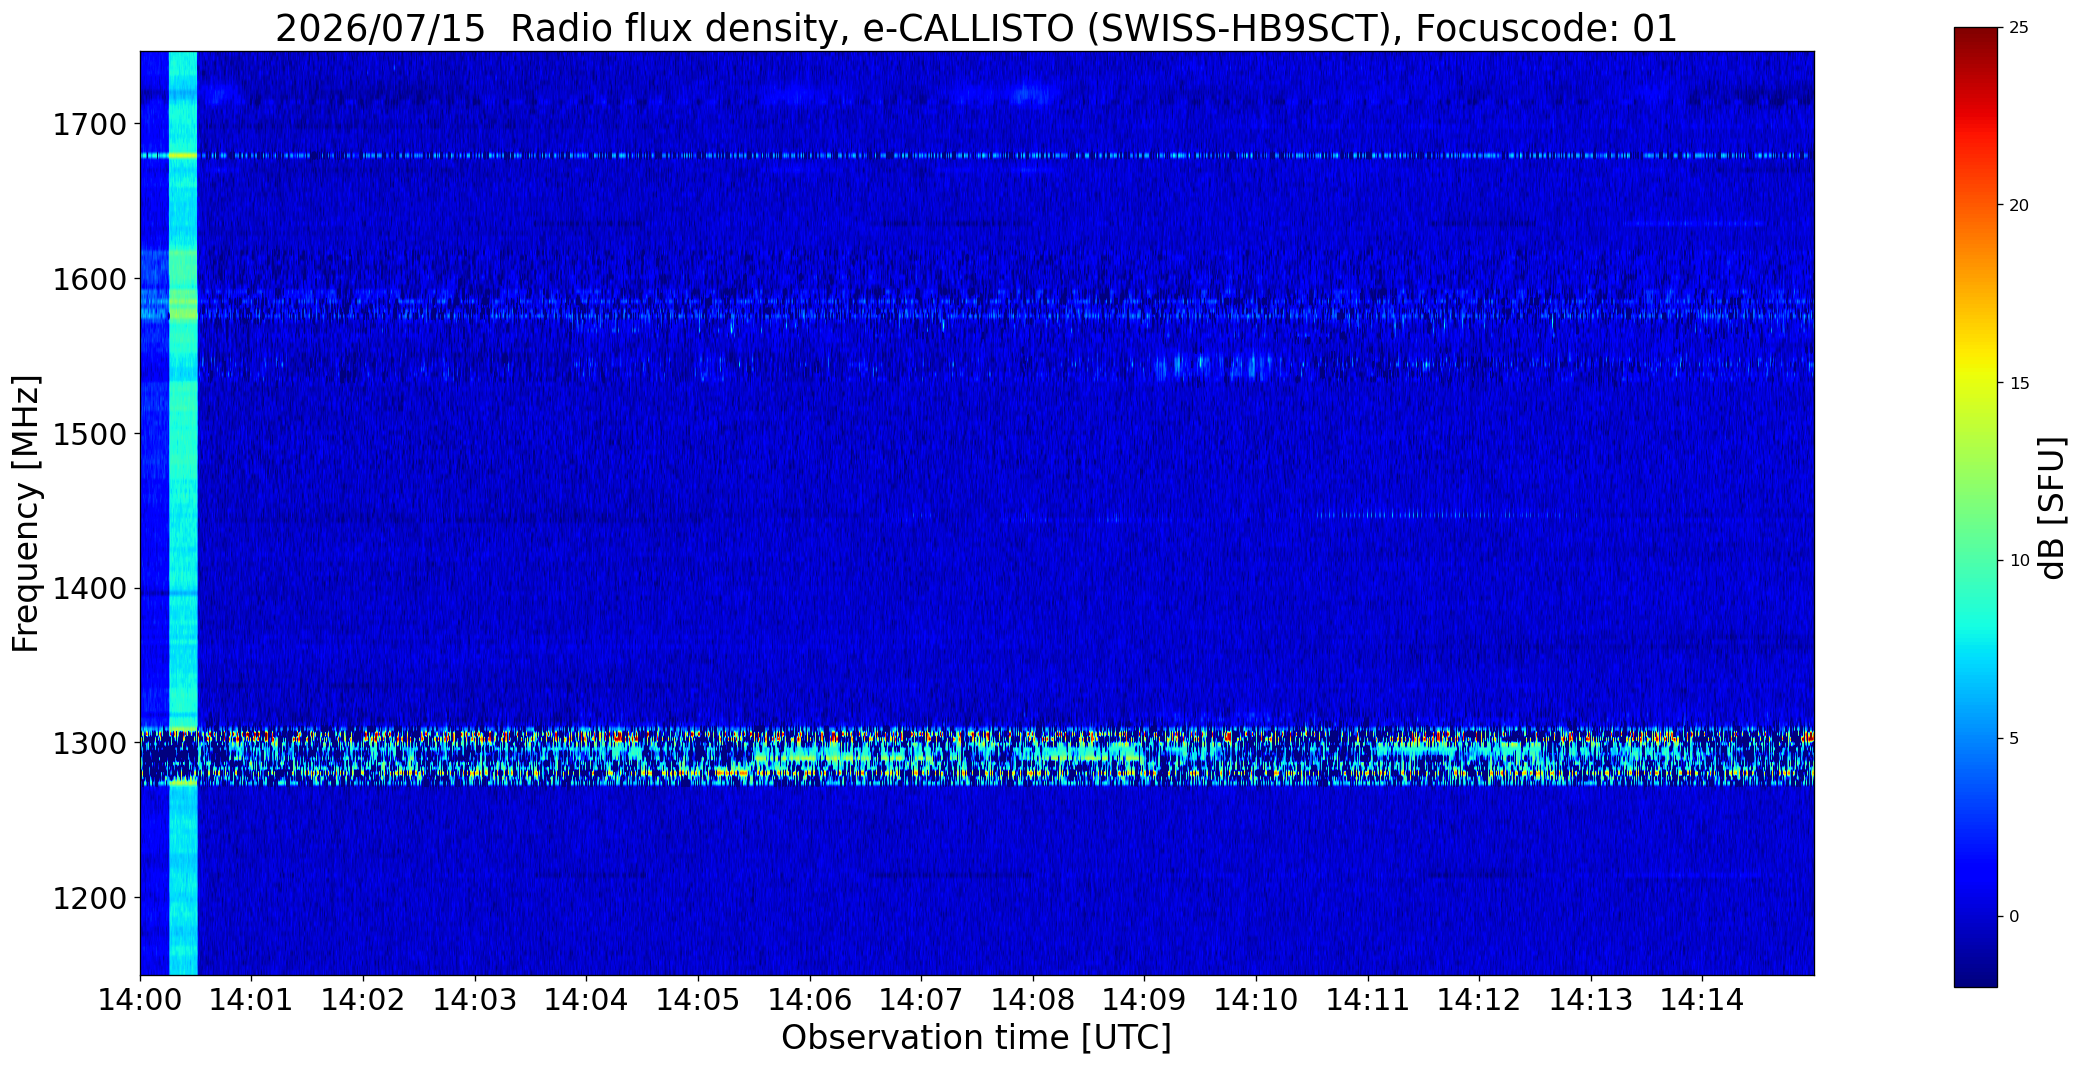Image resolution: width=2082 pixels, height=1067 pixels.
Task: Select the 14:00 tick on time axis
Action: pos(140,1000)
